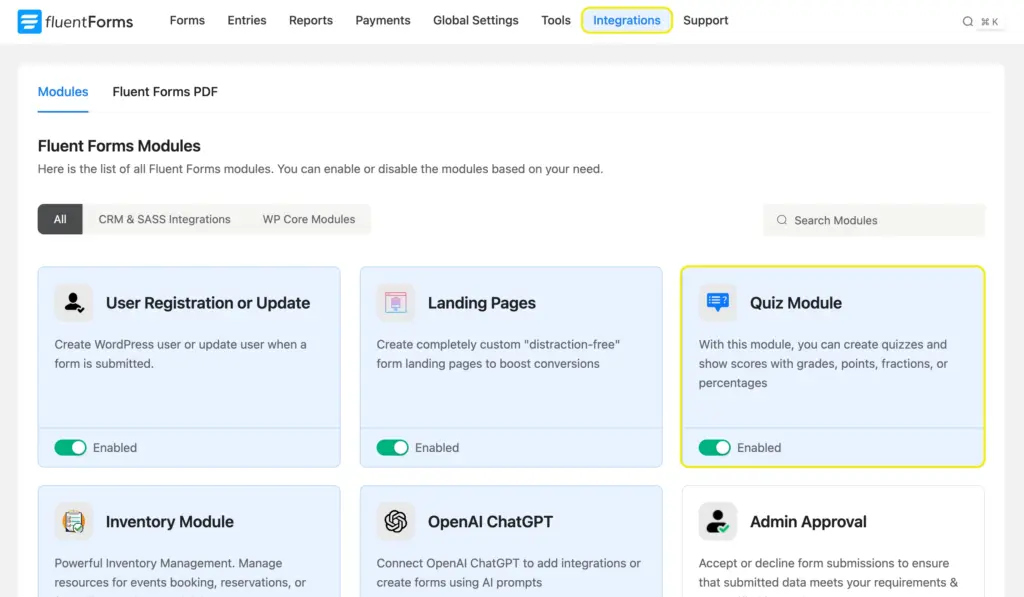Select the Inventory Module clipboard icon
The width and height of the screenshot is (1024, 597).
point(72,521)
